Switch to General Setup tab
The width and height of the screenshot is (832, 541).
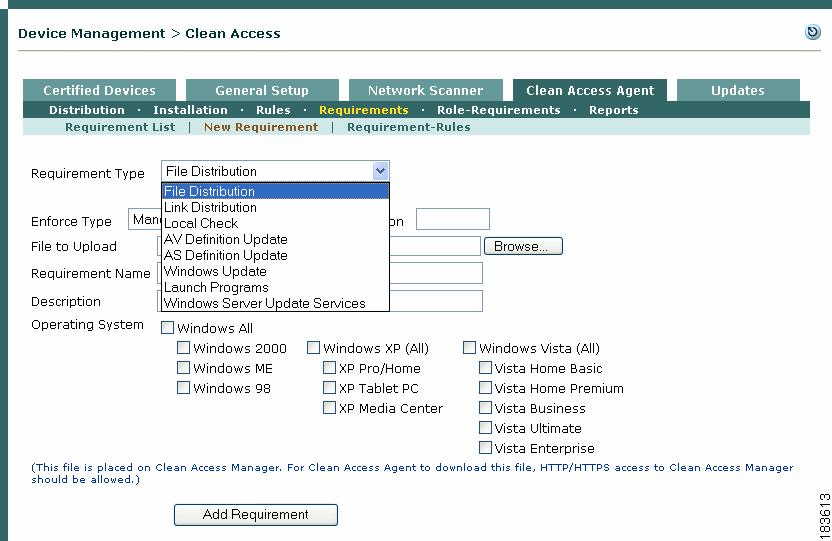pyautogui.click(x=262, y=90)
